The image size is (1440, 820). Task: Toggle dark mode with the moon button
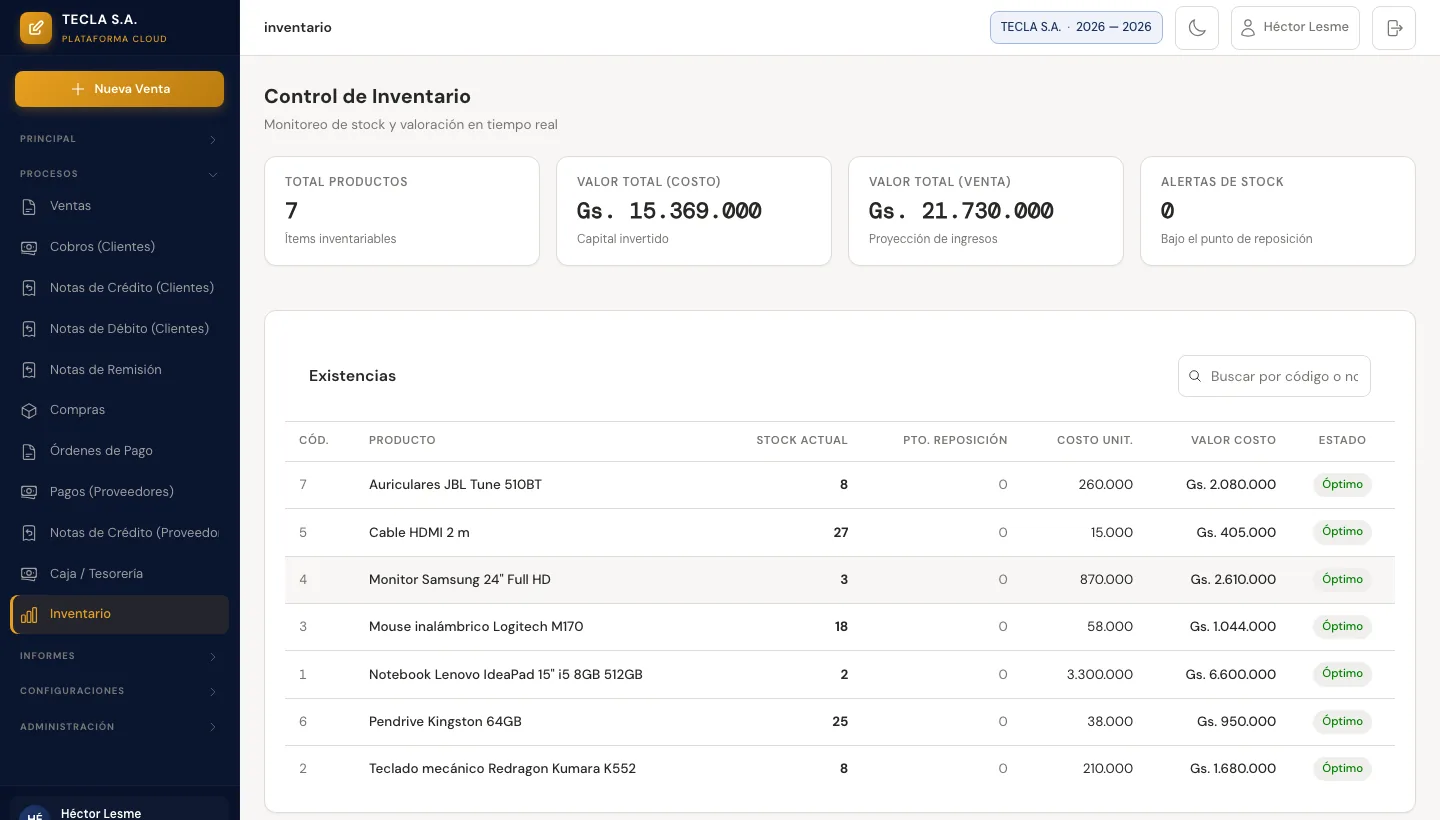(1197, 28)
